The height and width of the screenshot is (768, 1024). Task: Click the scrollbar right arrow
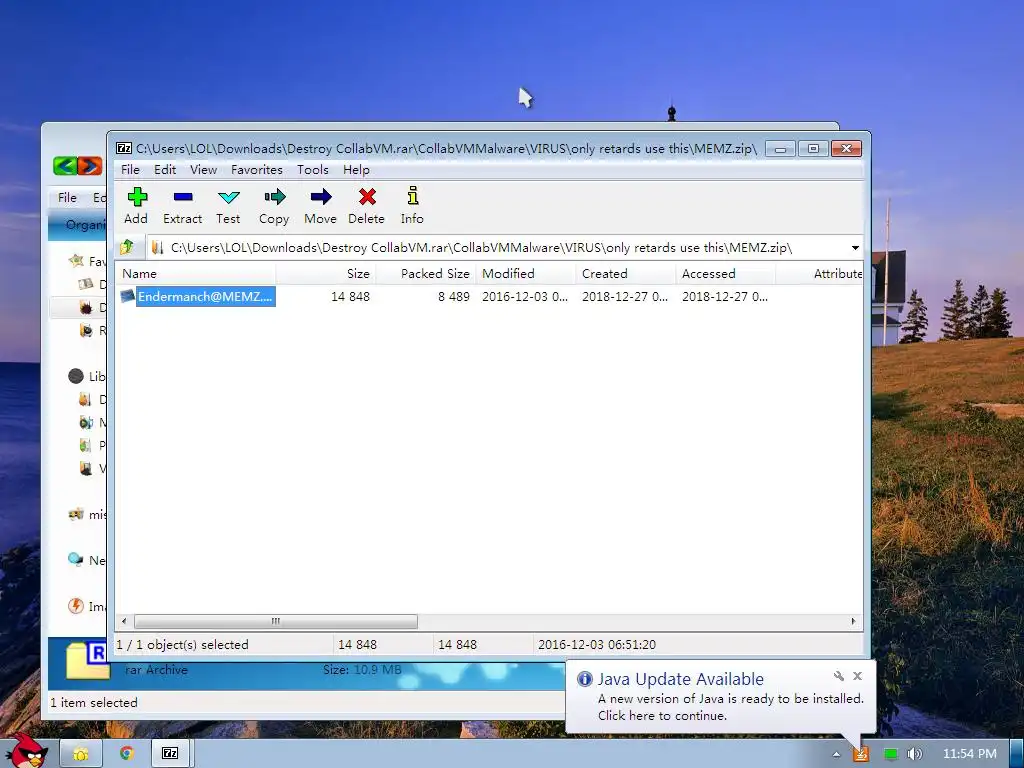[854, 621]
